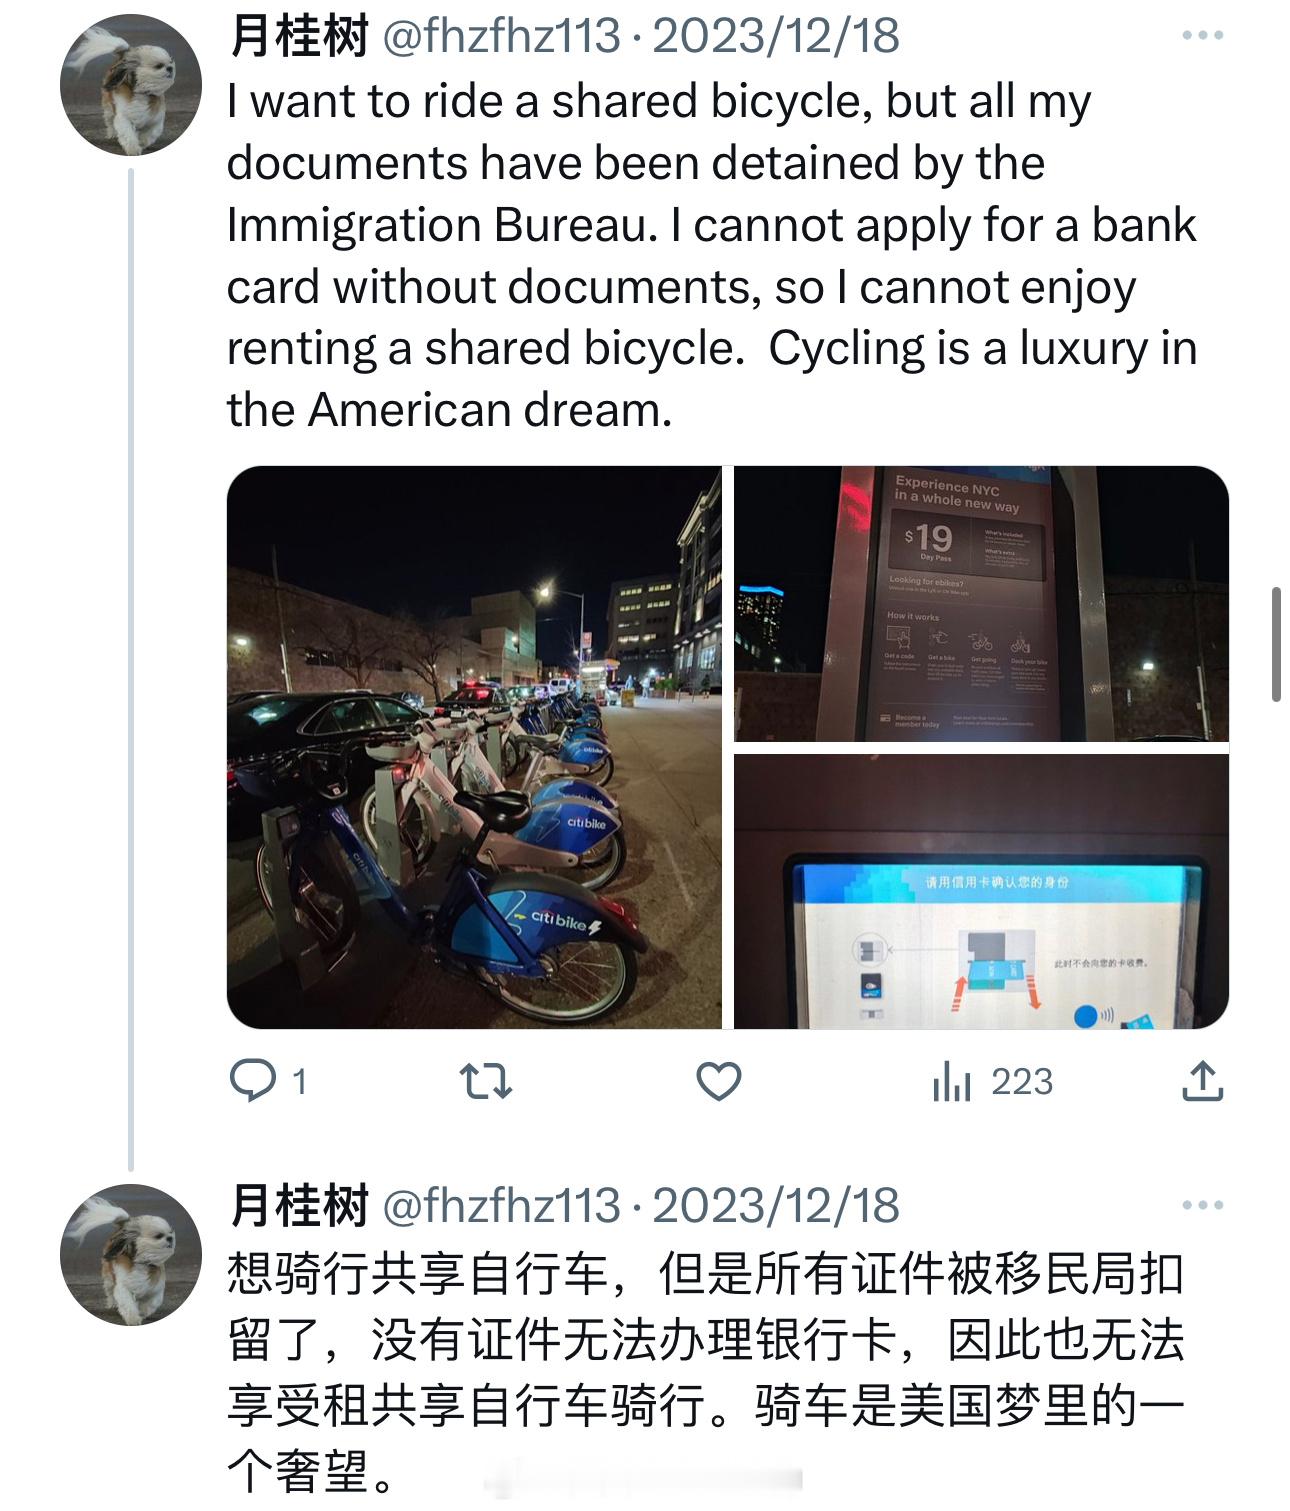
Task: Open 月桂树 display name on second tweet
Action: (299, 1206)
